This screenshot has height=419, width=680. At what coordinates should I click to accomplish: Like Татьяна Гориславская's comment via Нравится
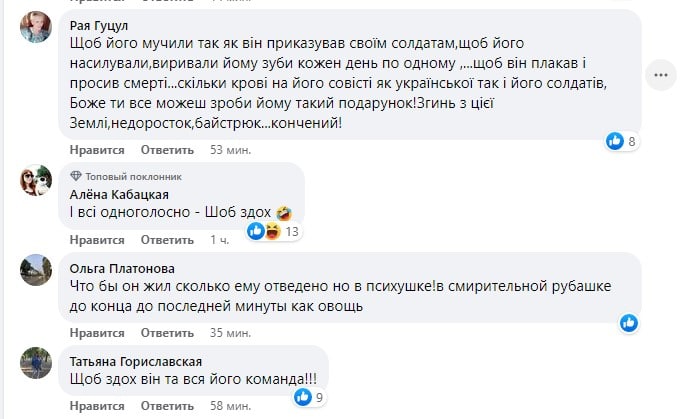click(x=98, y=406)
